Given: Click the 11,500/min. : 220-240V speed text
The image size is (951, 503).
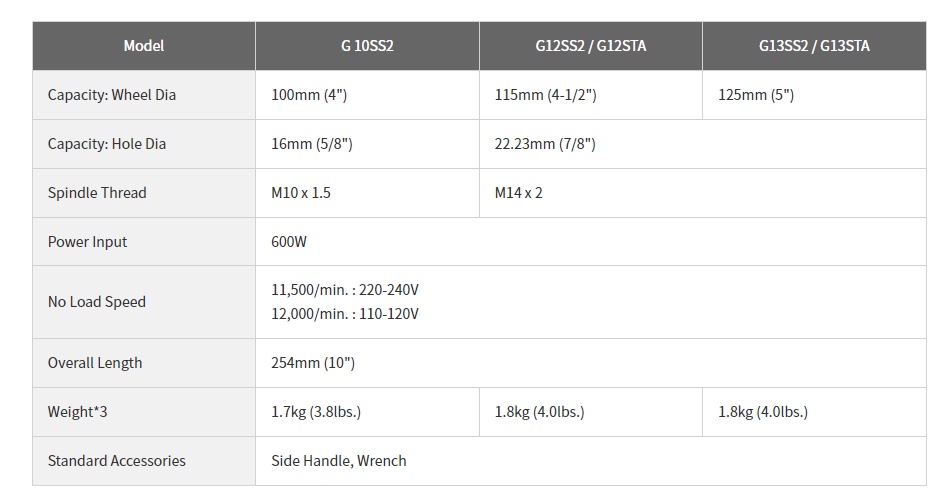Looking at the screenshot, I should (344, 290).
